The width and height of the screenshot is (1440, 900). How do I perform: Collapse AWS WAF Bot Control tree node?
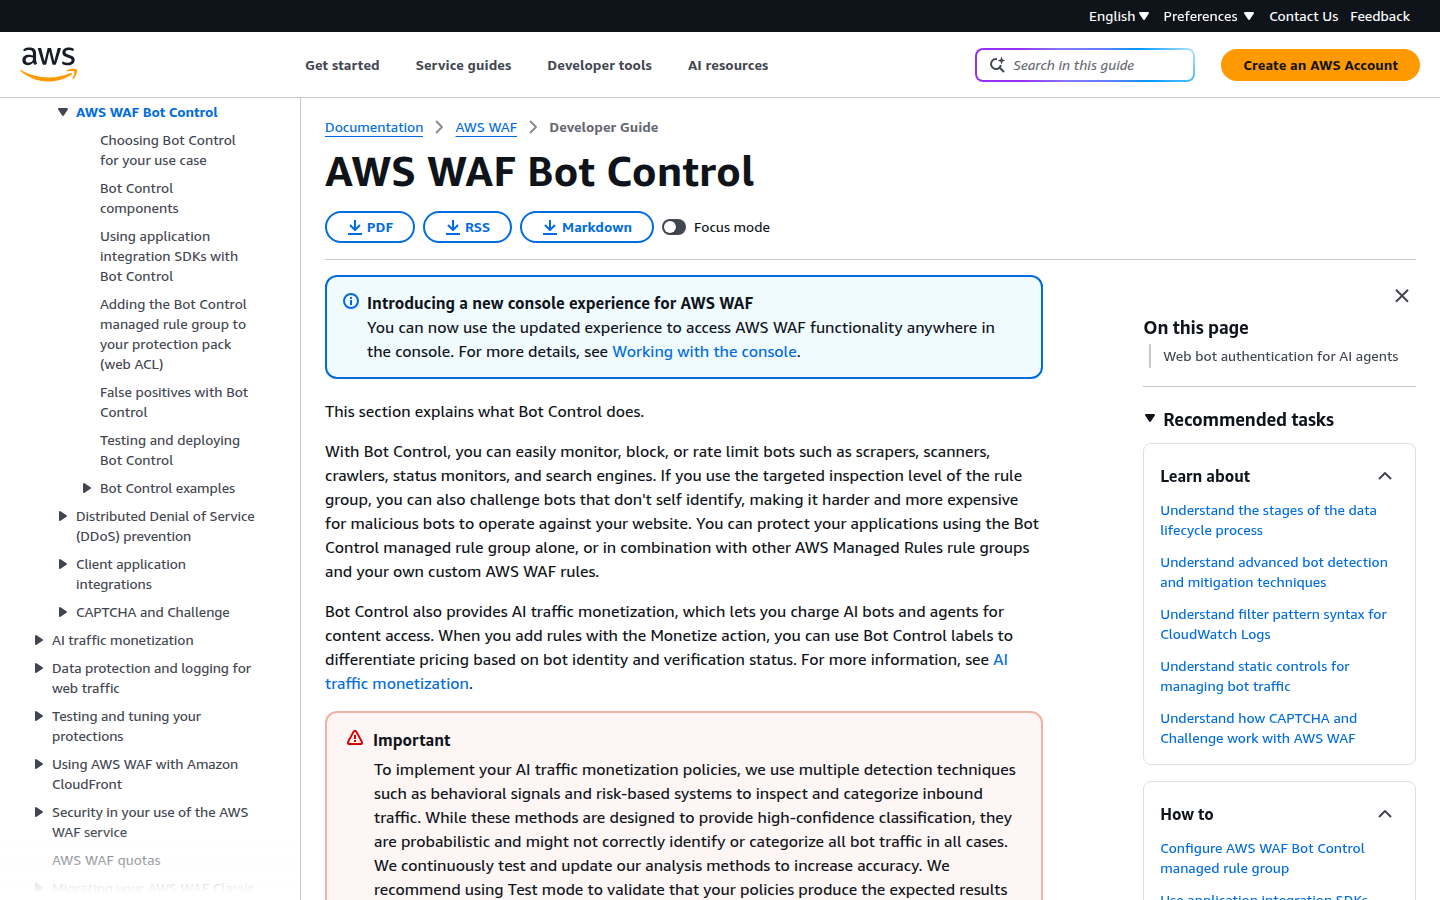click(63, 112)
